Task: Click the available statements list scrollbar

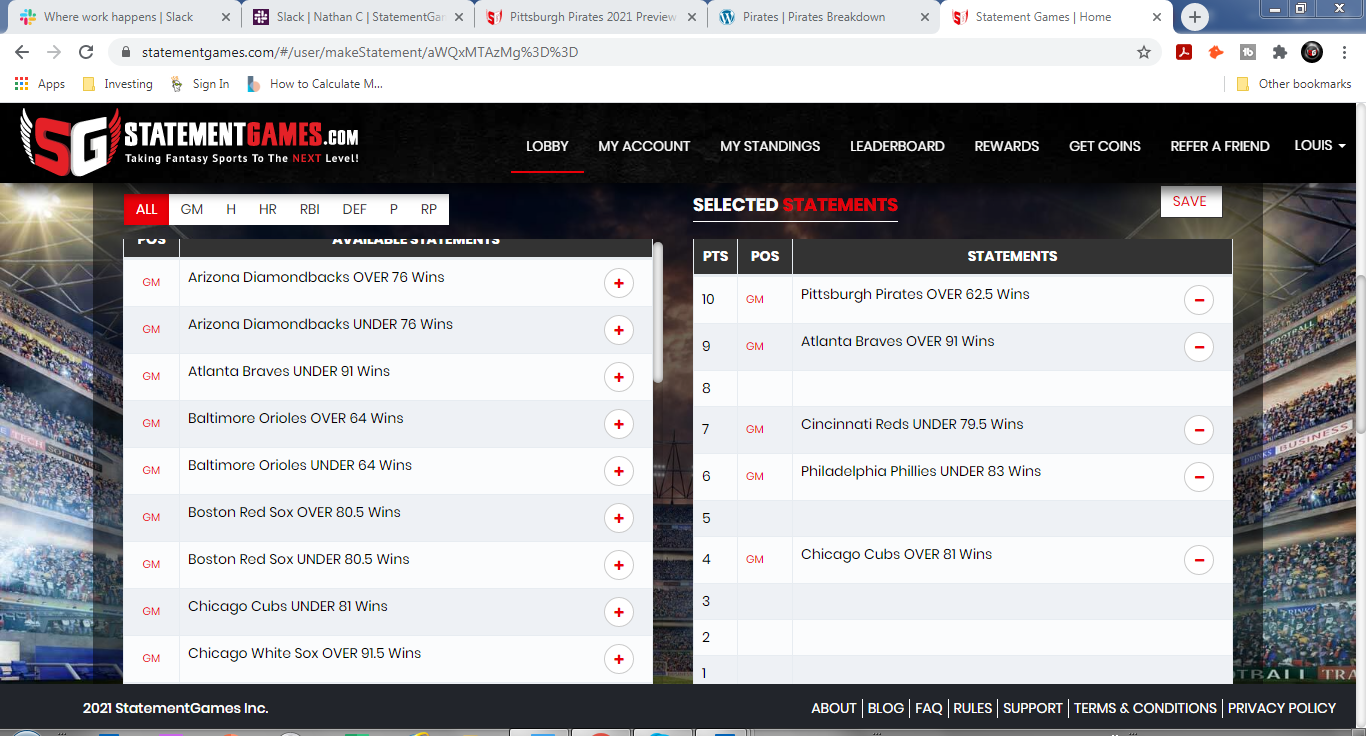Action: point(657,311)
